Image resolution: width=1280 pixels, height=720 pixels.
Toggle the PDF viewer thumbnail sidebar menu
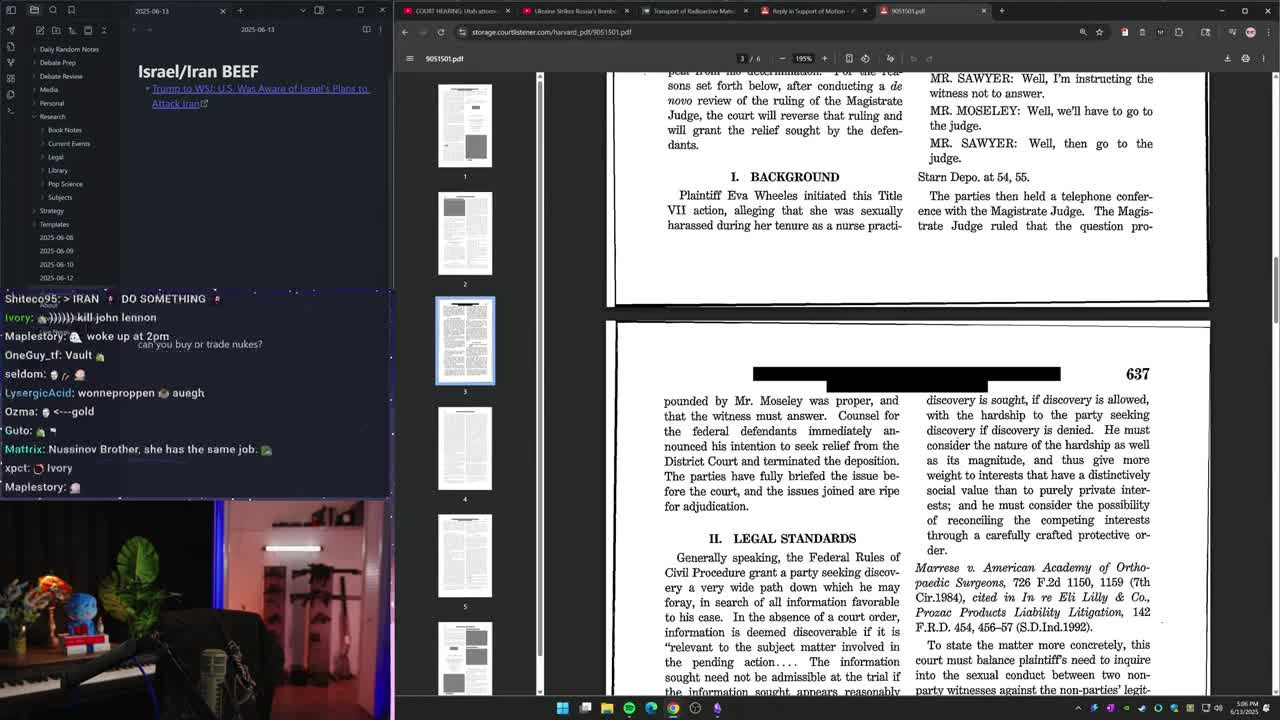(409, 58)
